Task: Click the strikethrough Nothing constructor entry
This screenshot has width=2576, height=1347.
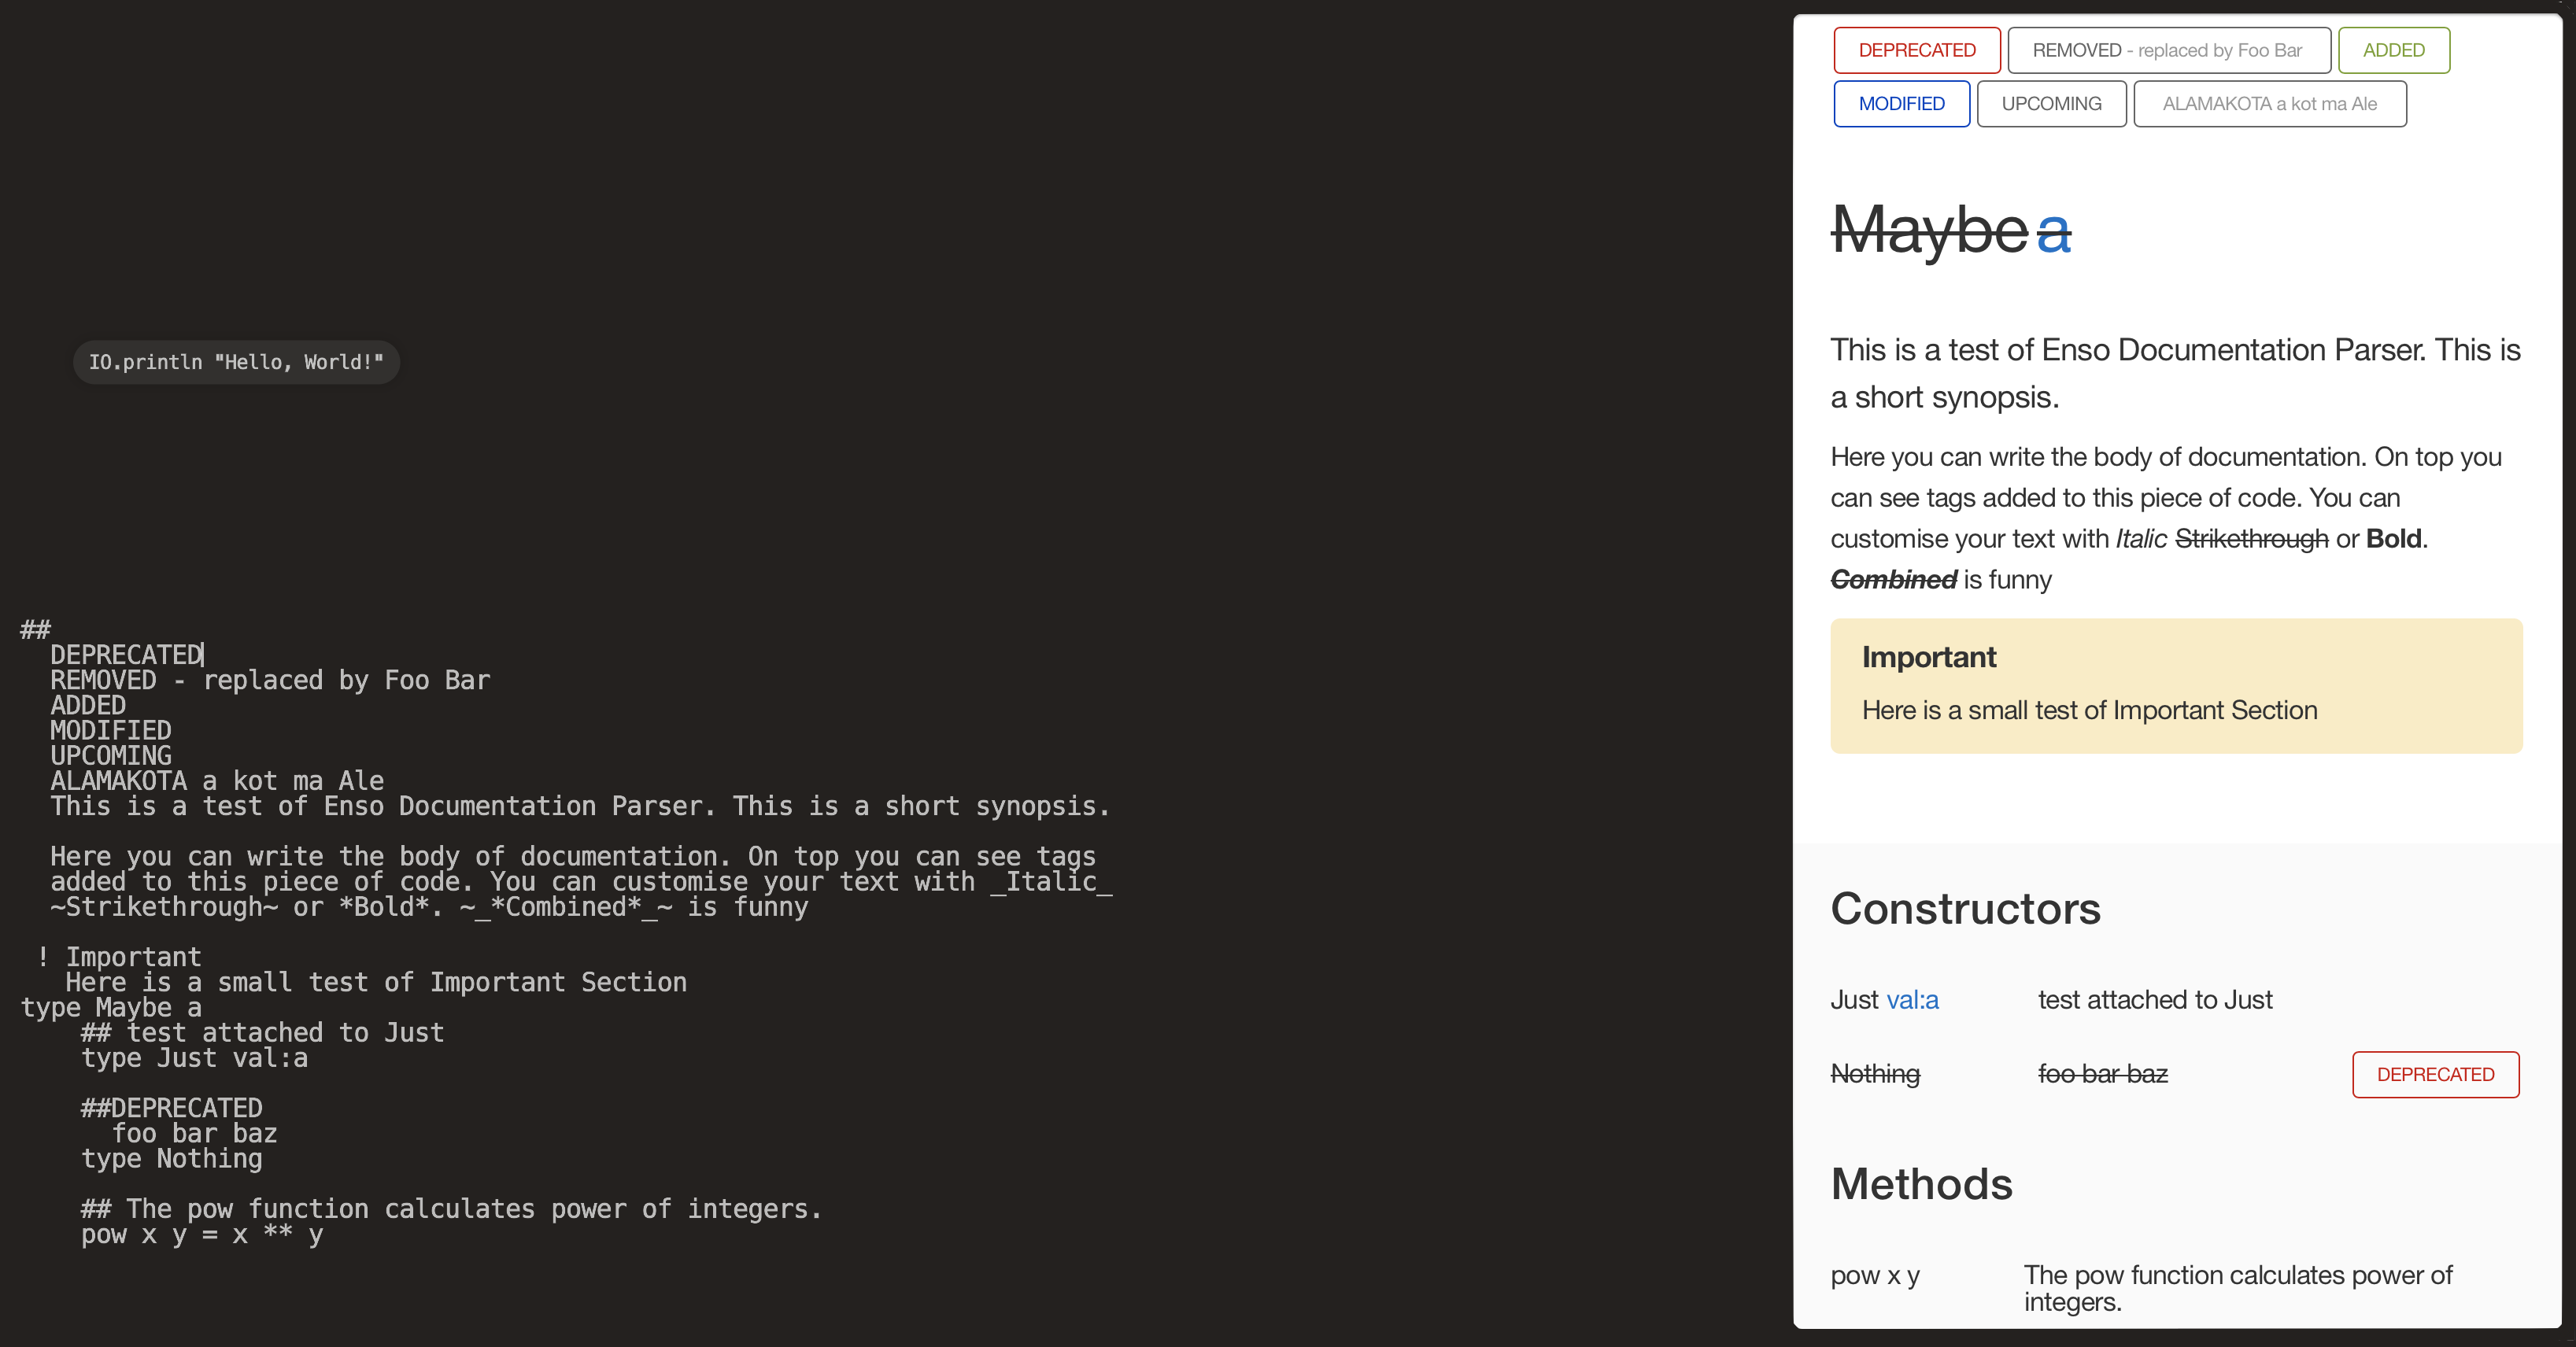Action: point(1875,1074)
